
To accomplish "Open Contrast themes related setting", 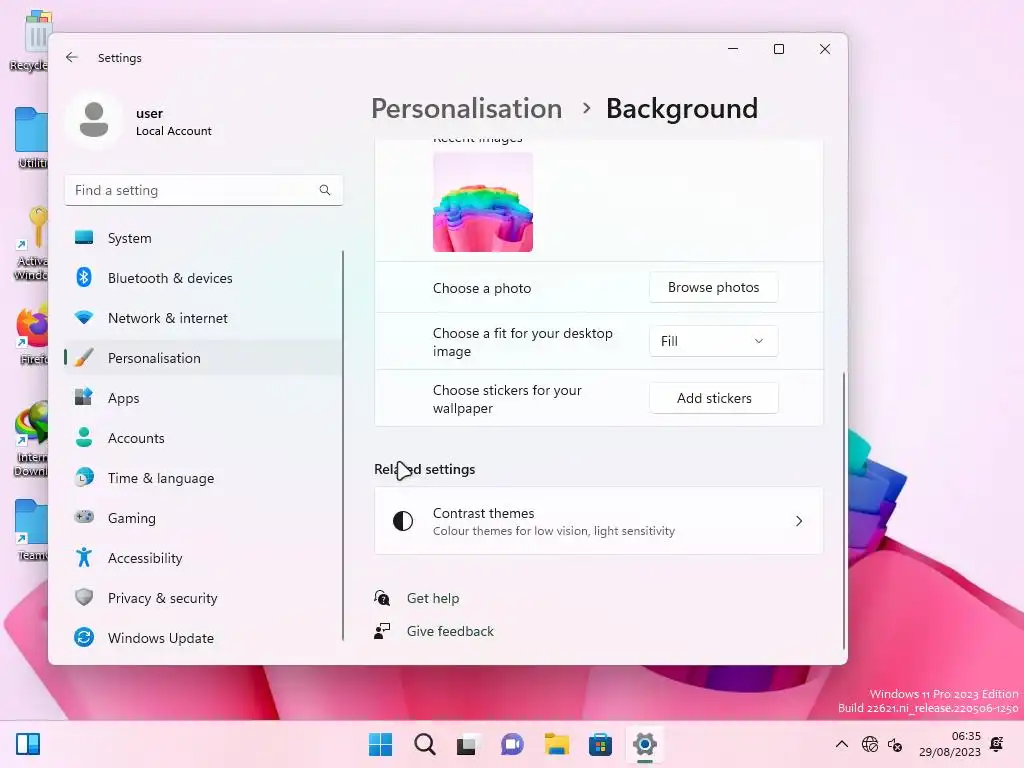I will click(x=599, y=521).
